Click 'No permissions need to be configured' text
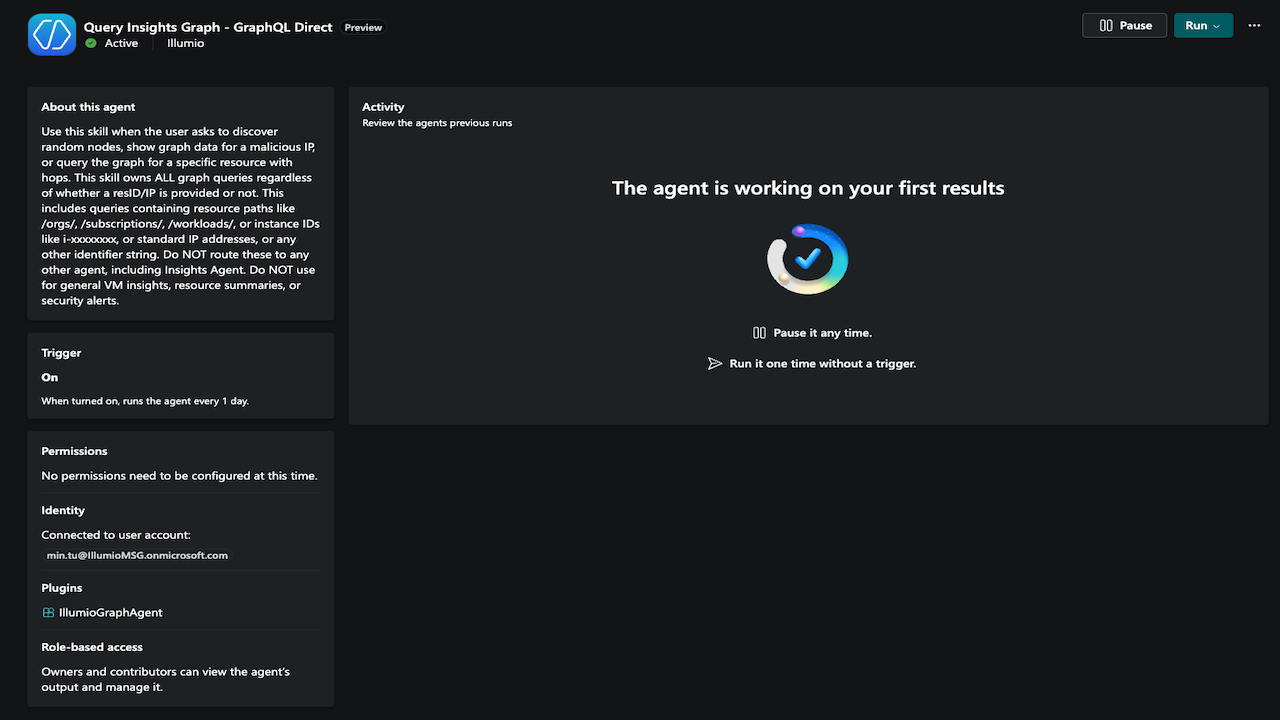 click(x=179, y=476)
